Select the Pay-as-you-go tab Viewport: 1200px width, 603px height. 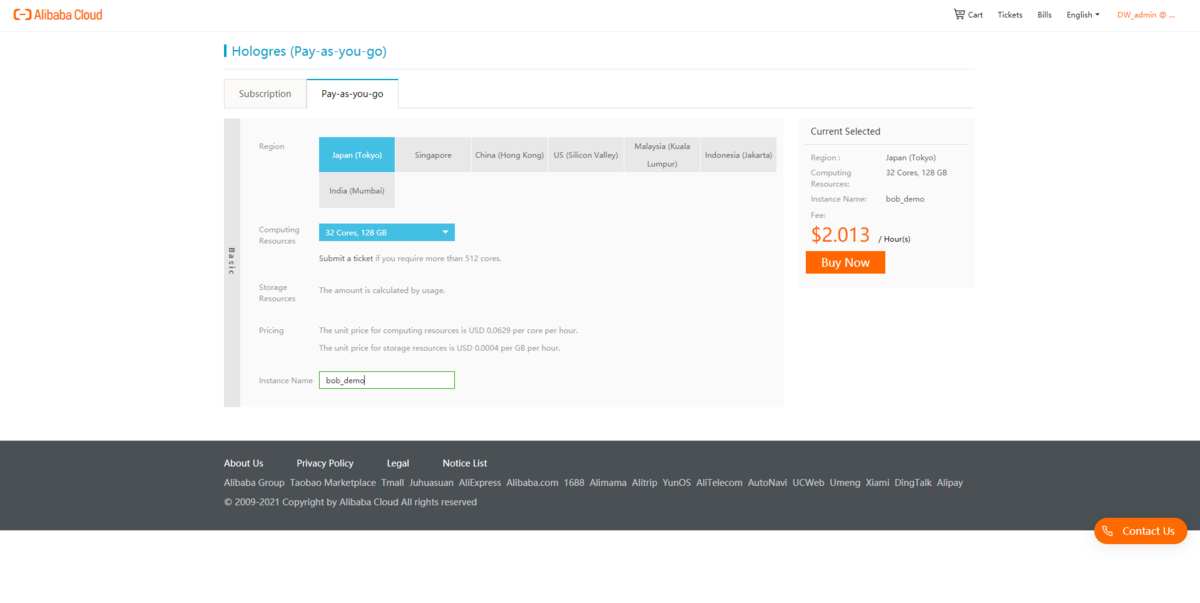352,94
